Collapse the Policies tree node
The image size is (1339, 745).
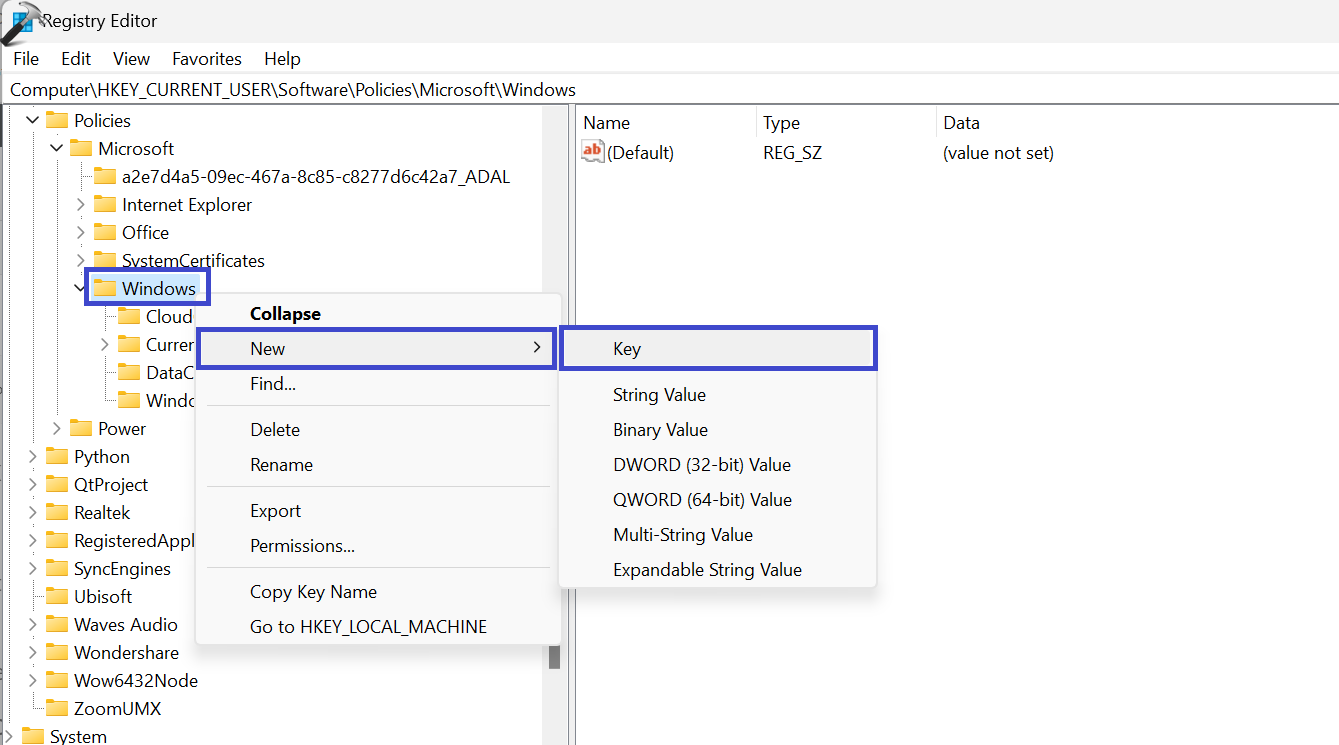coord(33,121)
